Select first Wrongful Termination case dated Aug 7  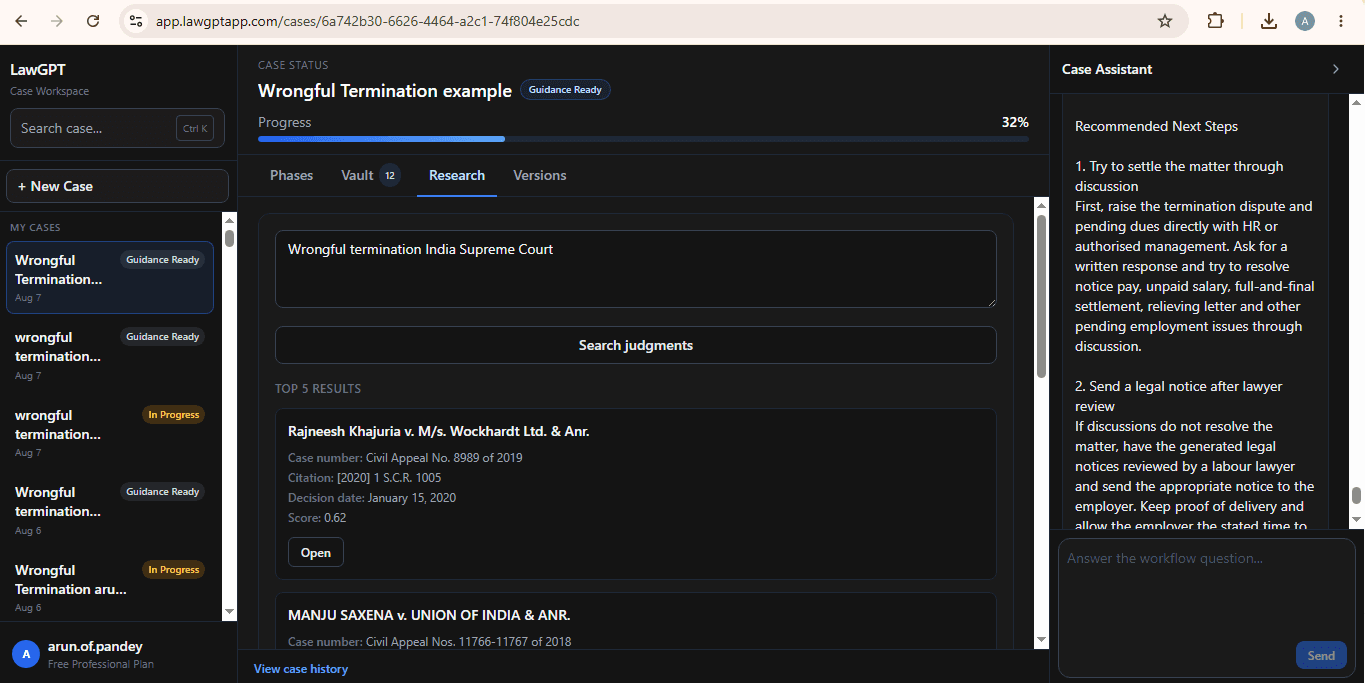coord(110,278)
